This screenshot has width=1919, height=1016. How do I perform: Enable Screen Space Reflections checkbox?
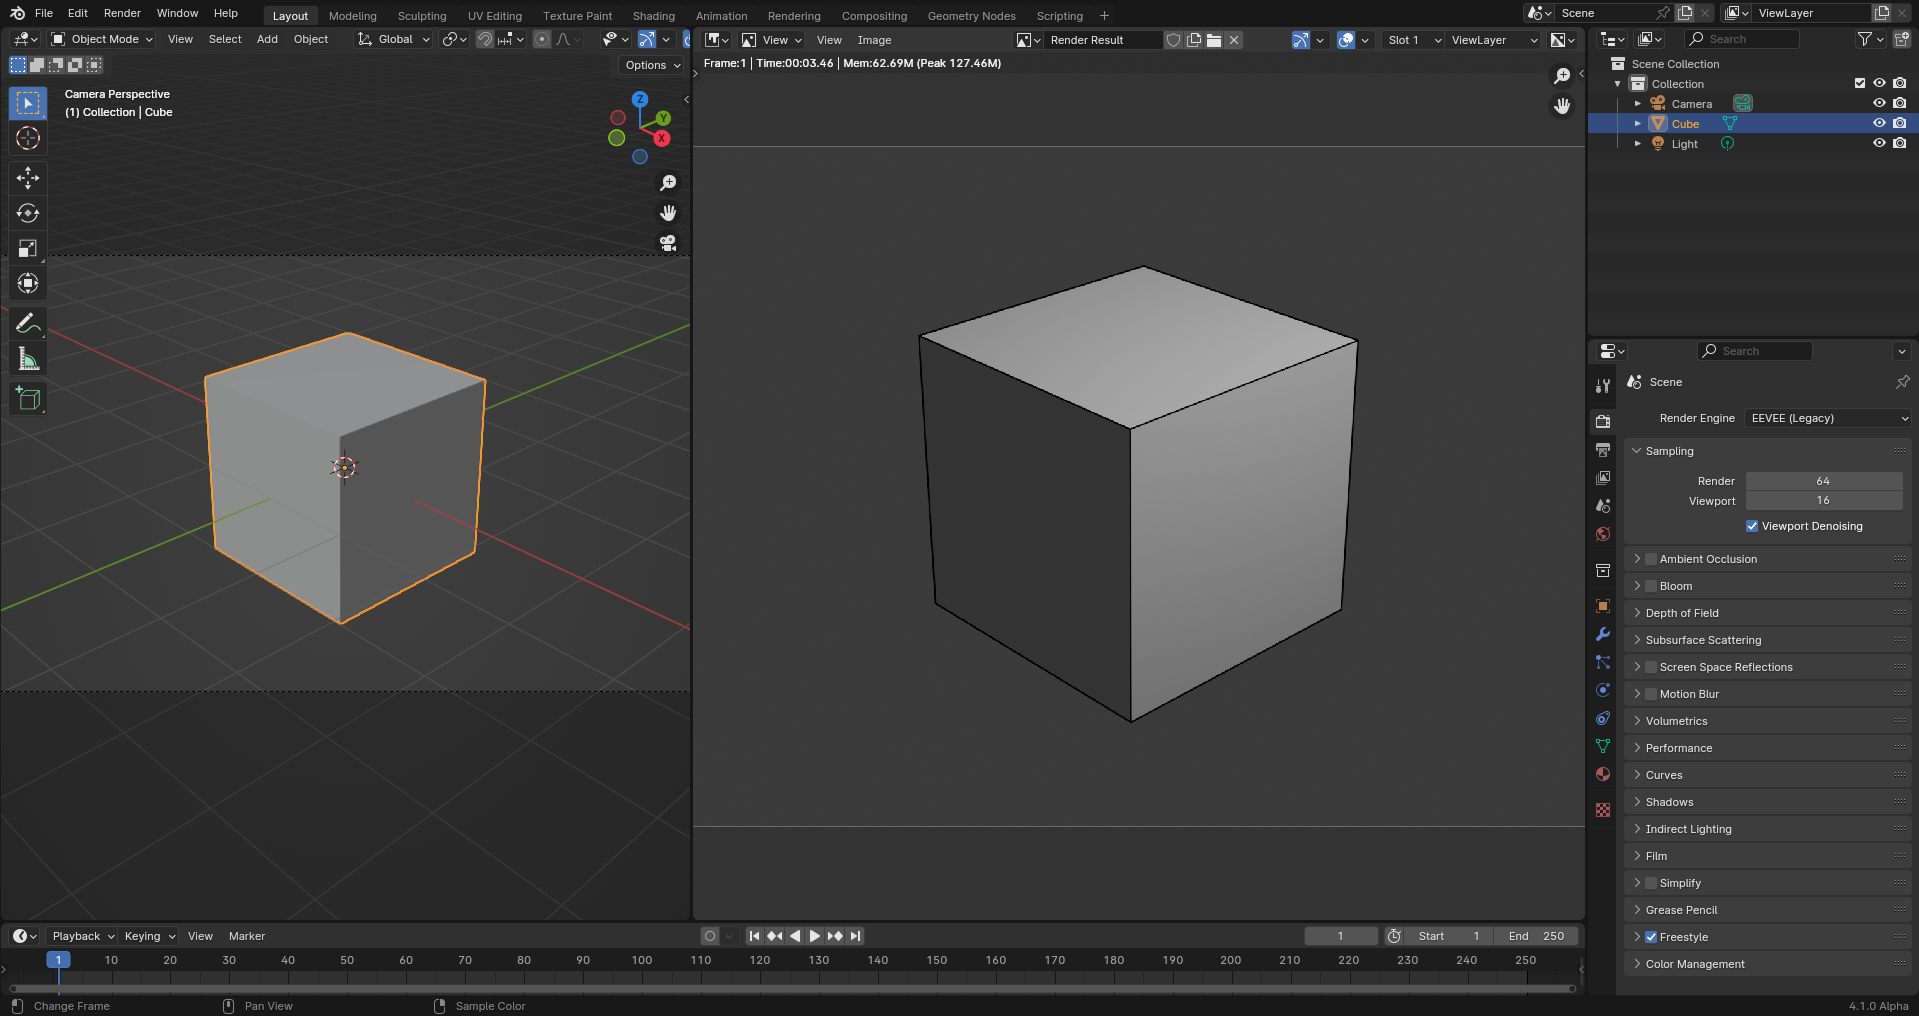pos(1651,667)
